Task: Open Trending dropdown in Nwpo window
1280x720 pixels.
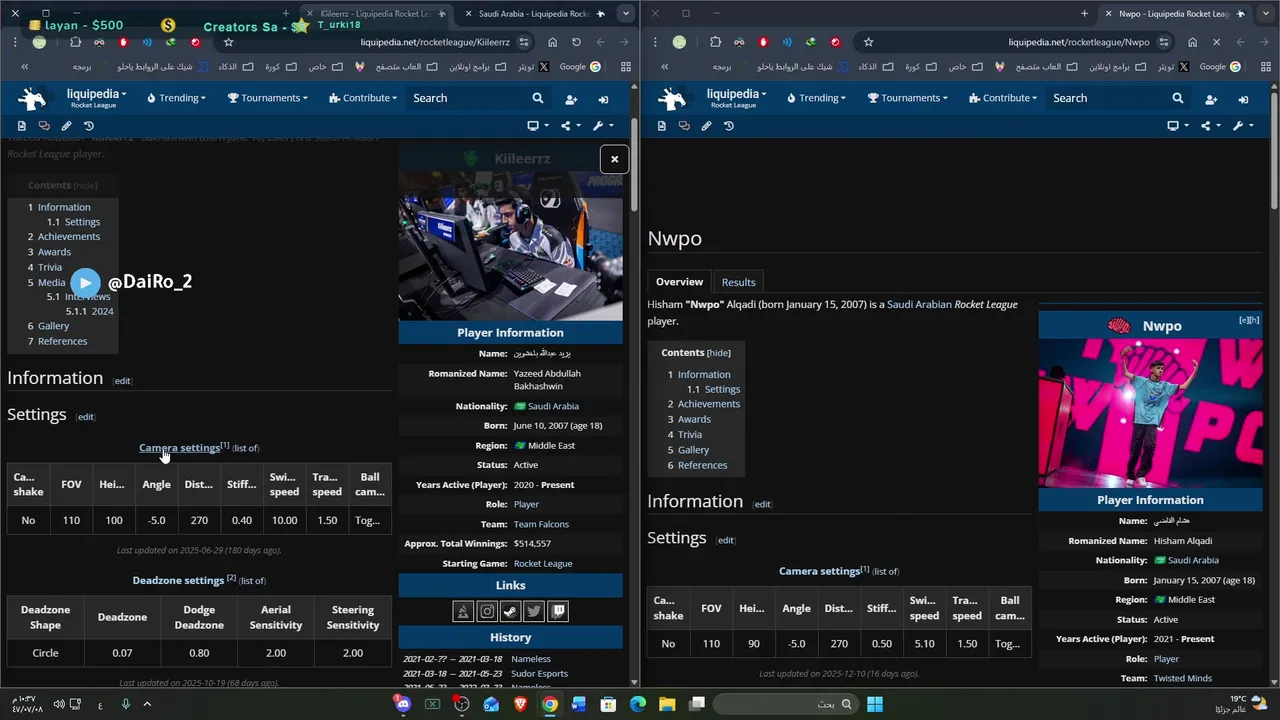Action: click(816, 98)
